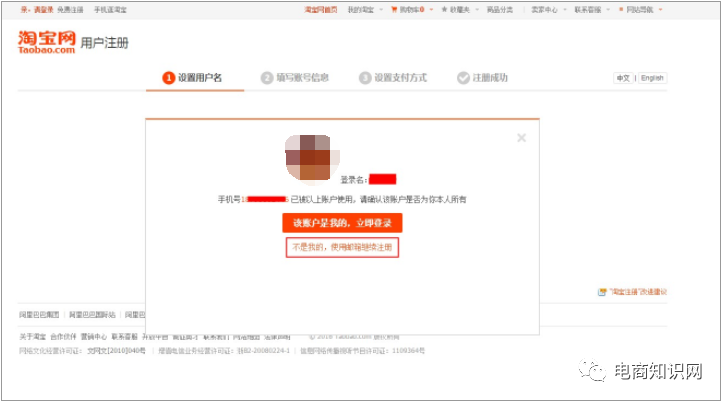Open 合作伙伴 footer link
The image size is (726, 403).
[63, 337]
